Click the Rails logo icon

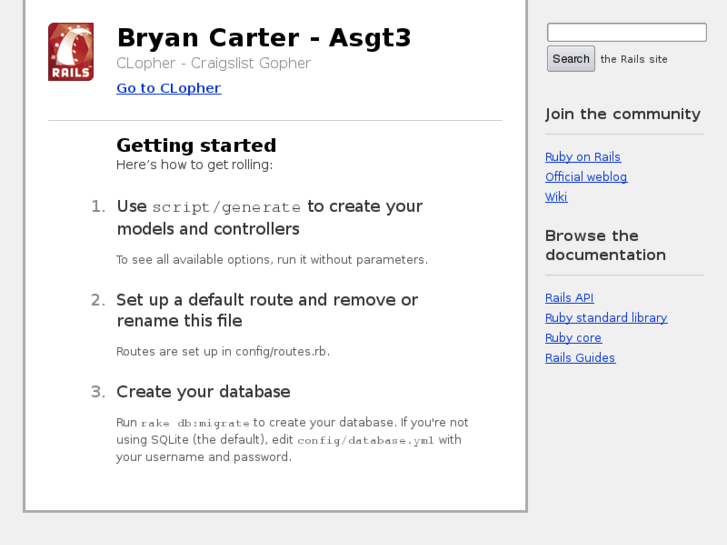[71, 52]
